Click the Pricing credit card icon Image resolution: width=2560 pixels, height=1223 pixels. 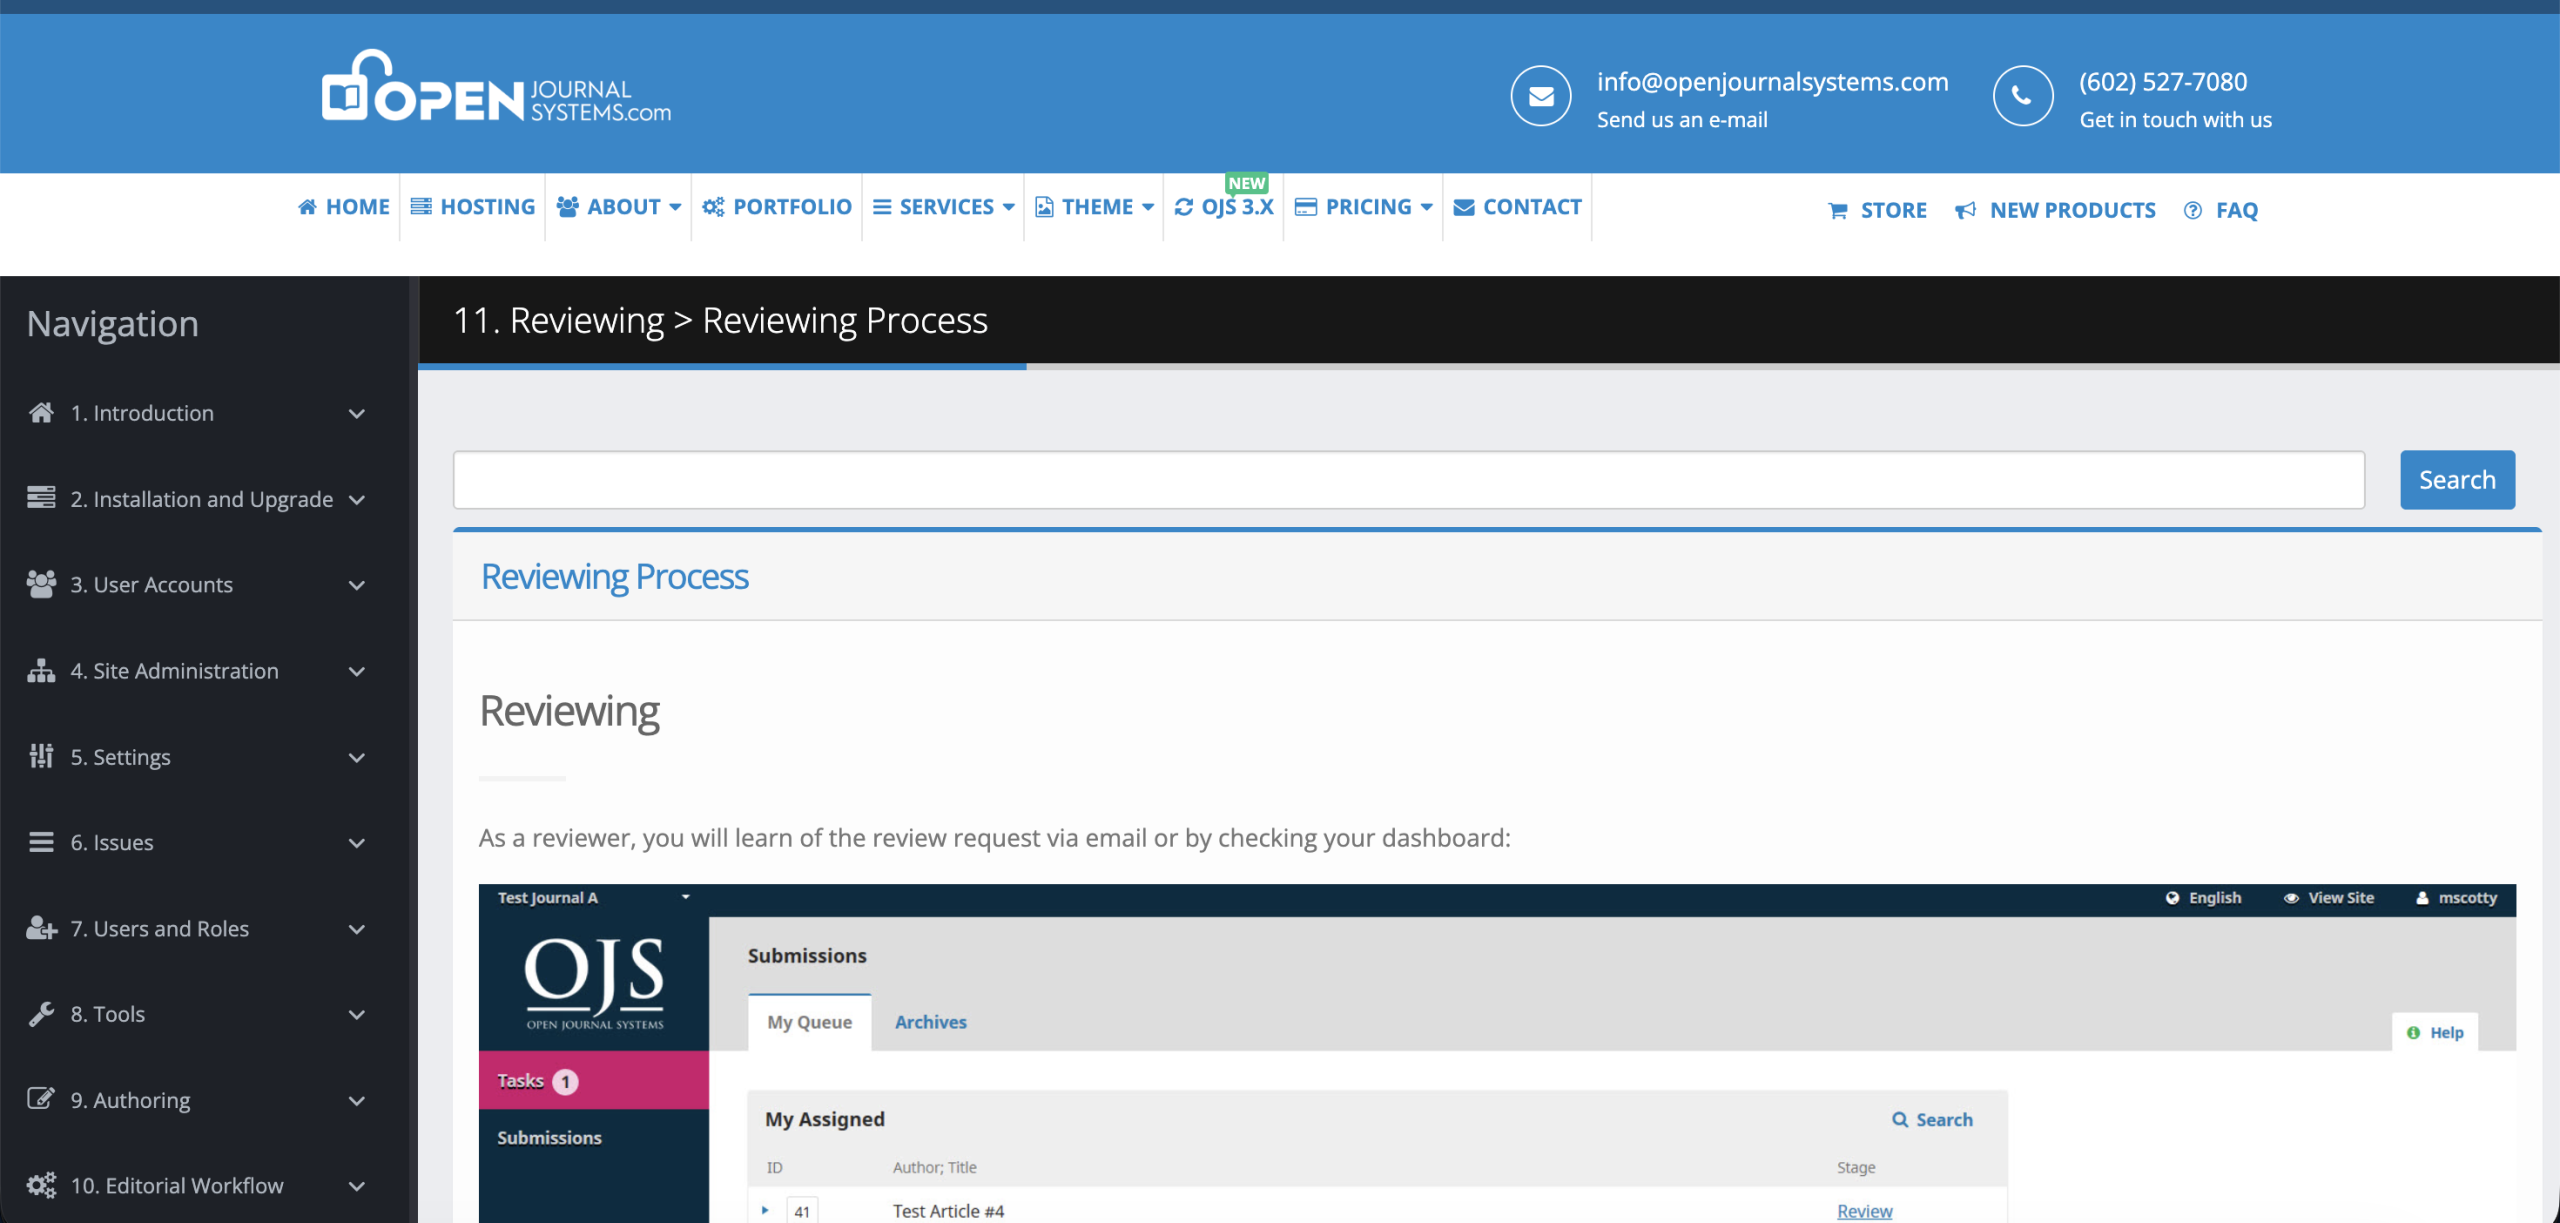(x=1305, y=207)
